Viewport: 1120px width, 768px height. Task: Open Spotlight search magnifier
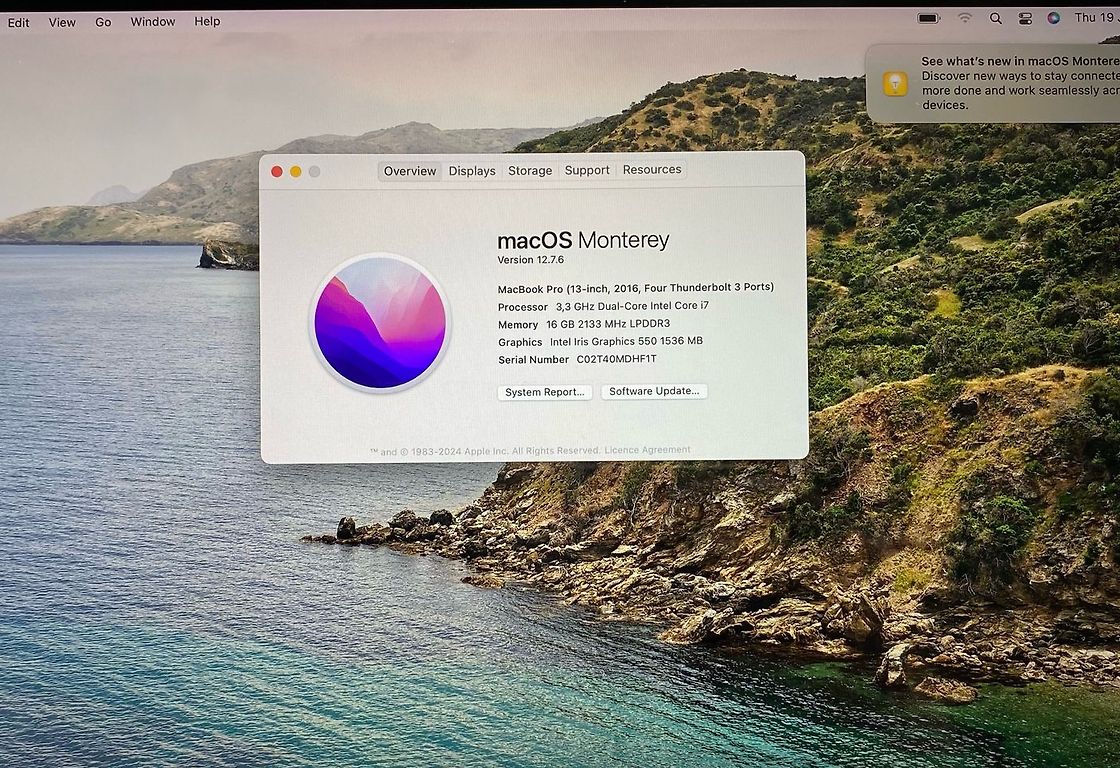[996, 19]
